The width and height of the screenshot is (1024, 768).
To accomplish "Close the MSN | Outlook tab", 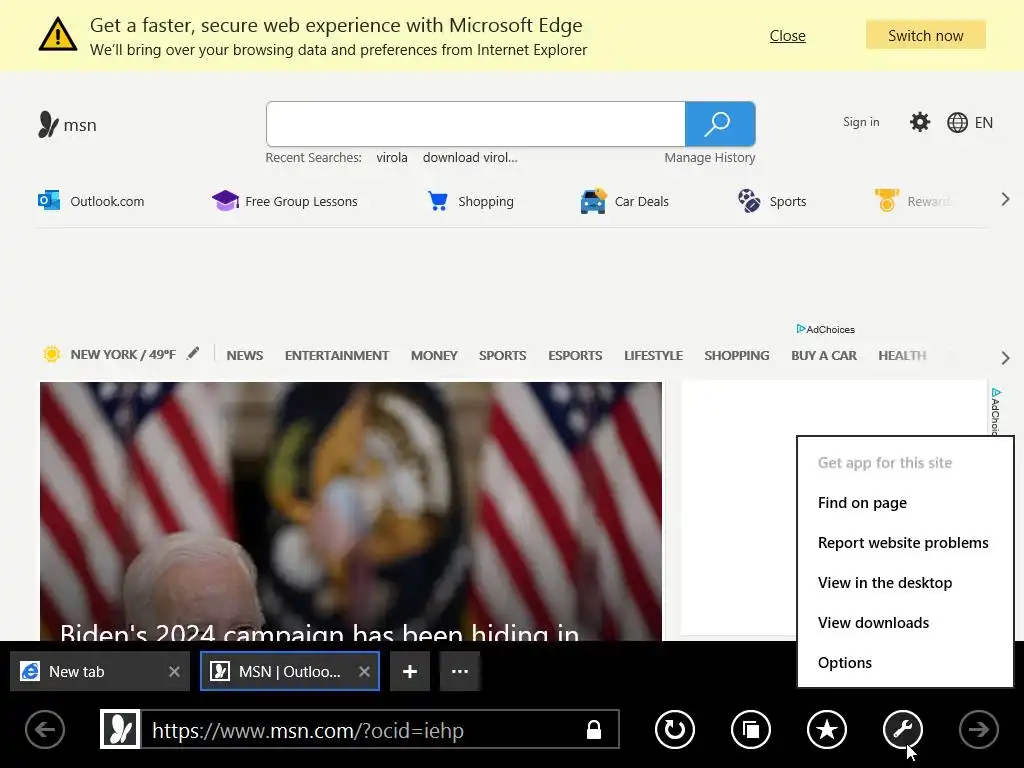I will tap(364, 671).
